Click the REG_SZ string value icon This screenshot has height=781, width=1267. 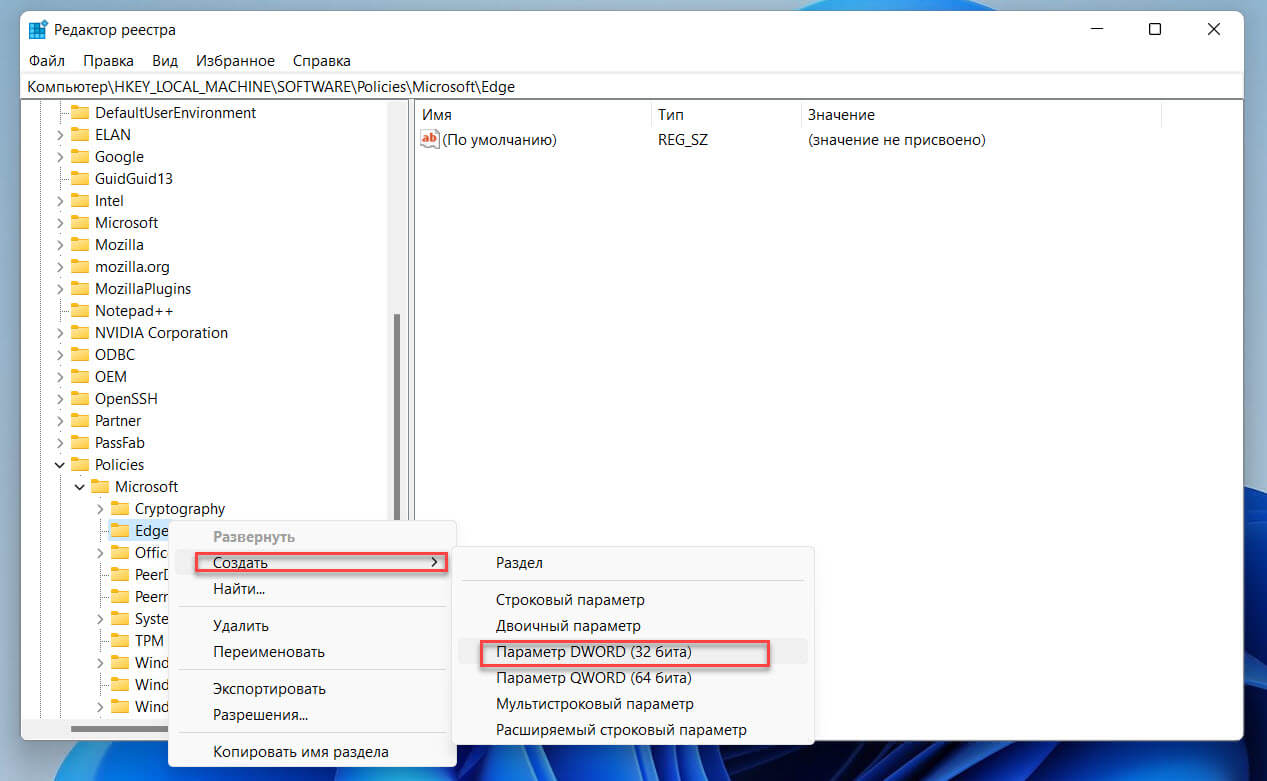pyautogui.click(x=430, y=140)
